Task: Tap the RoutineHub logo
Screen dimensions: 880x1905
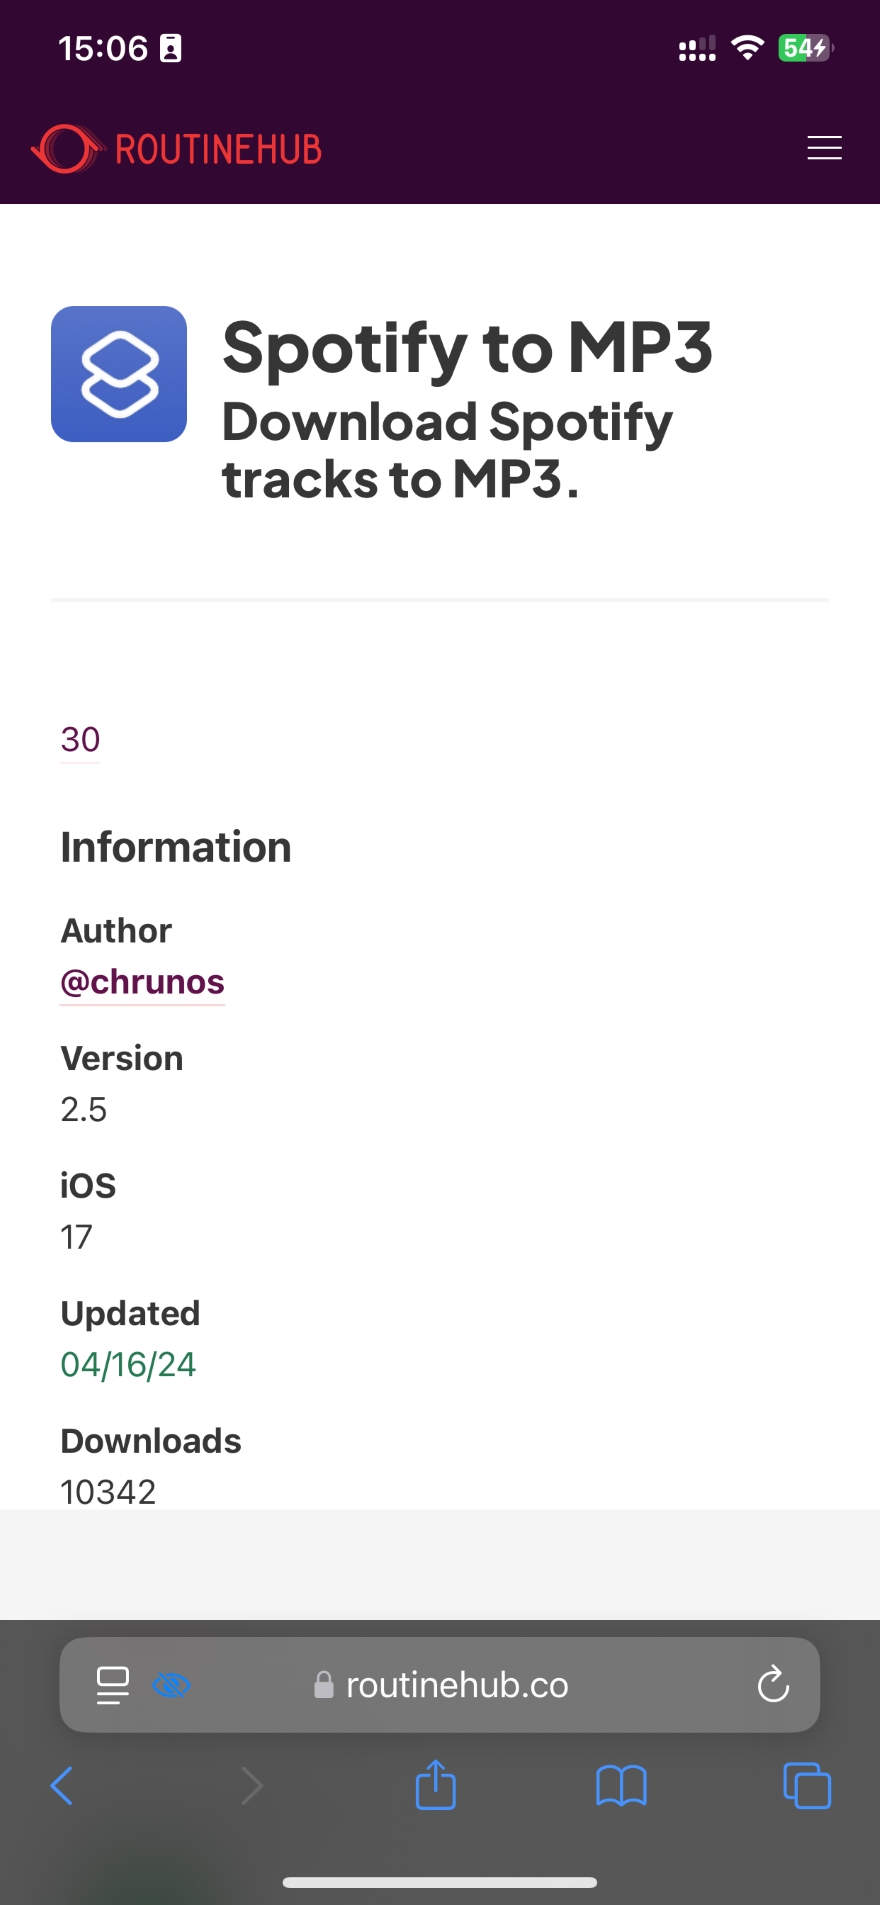Action: (x=177, y=149)
